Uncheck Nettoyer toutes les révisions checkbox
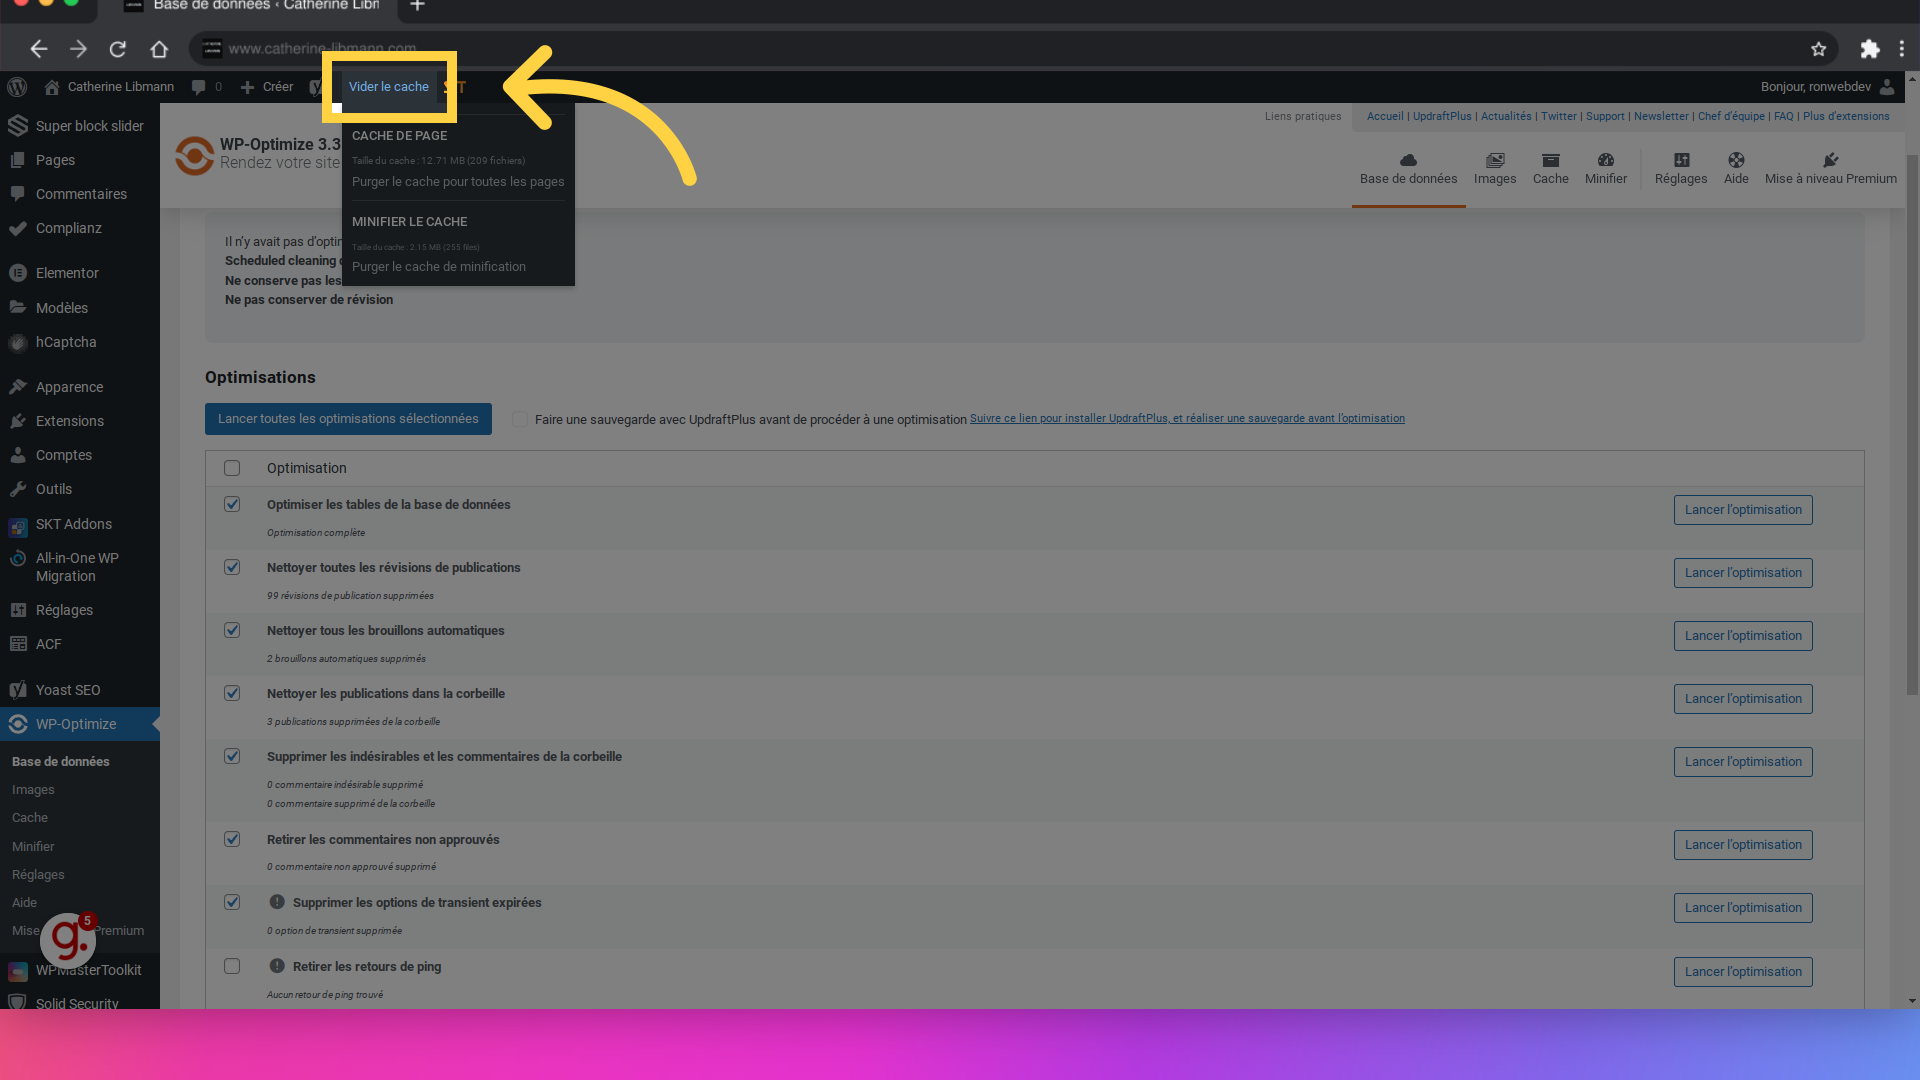 pos(232,567)
